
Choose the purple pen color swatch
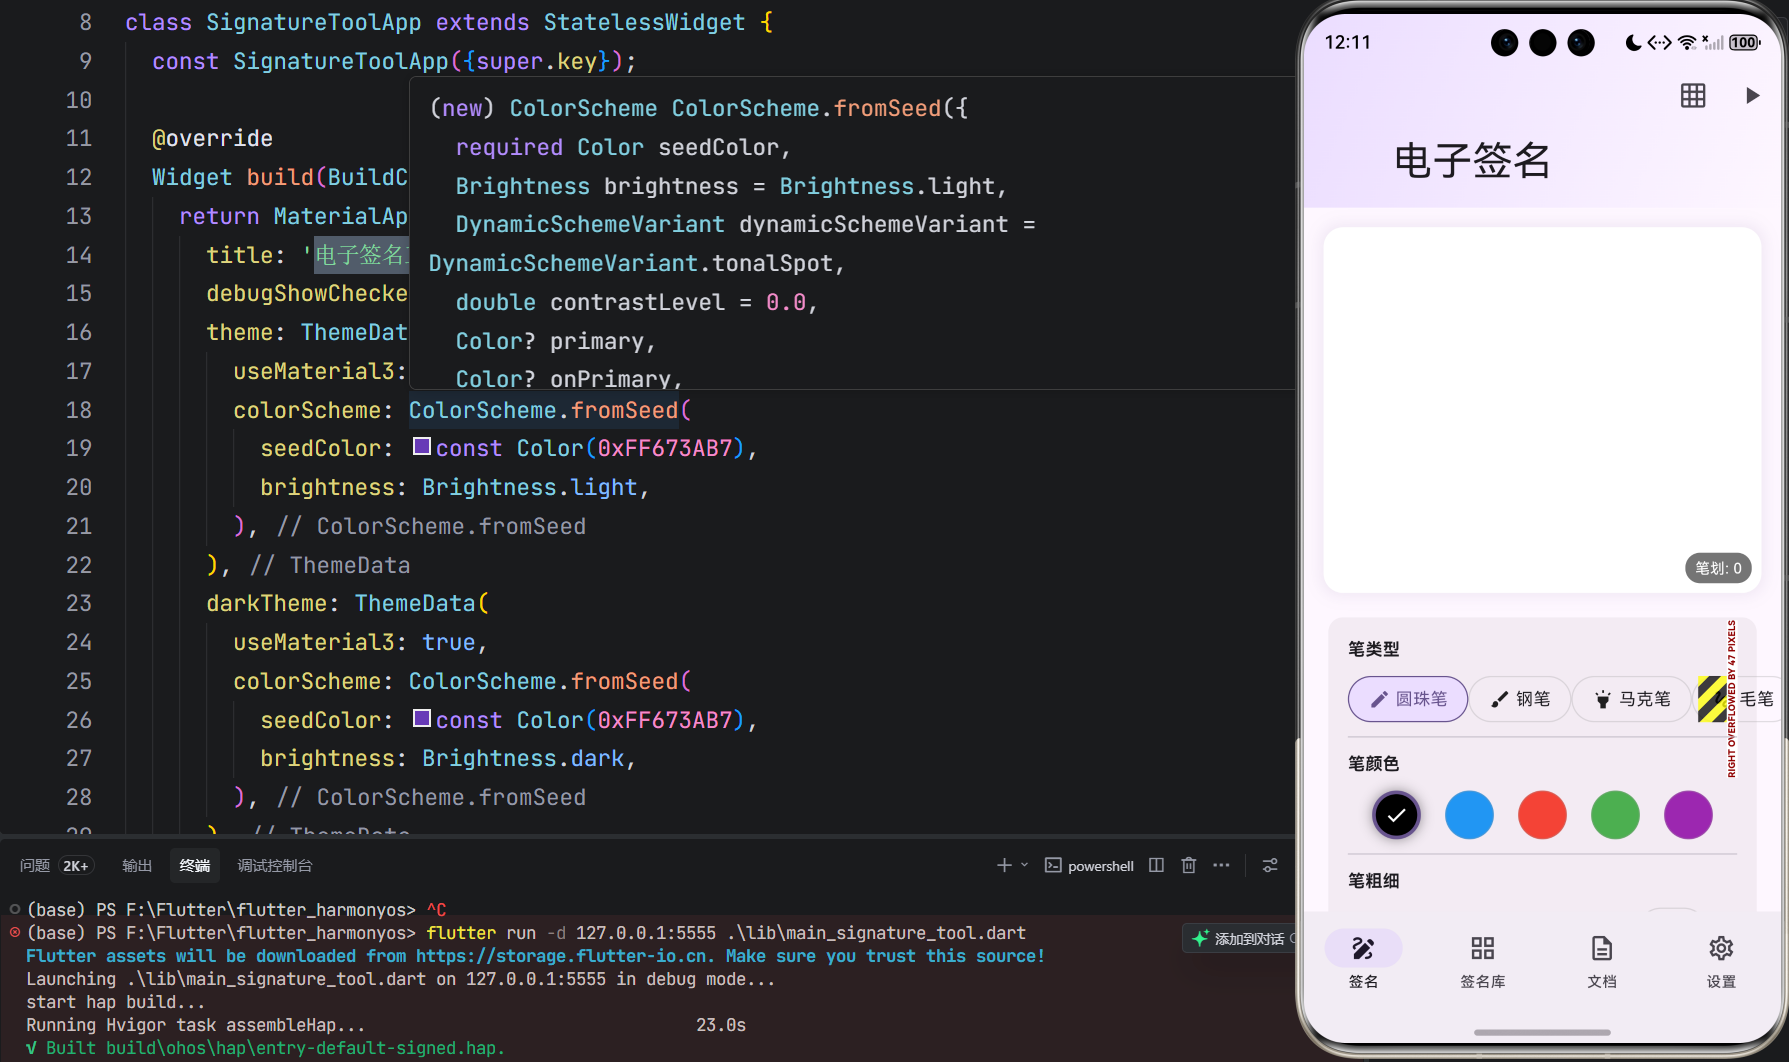coord(1688,815)
